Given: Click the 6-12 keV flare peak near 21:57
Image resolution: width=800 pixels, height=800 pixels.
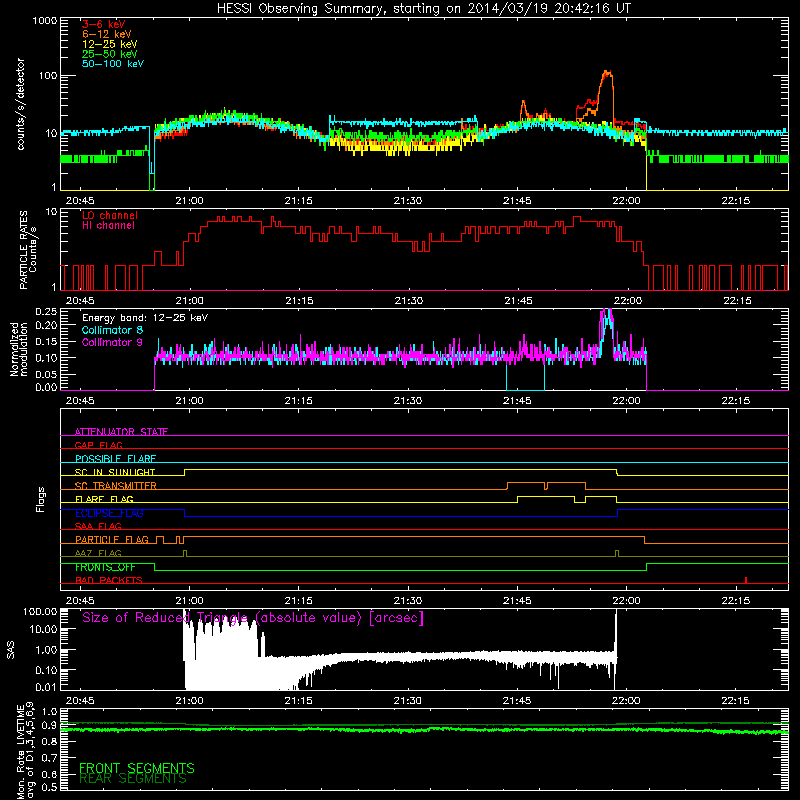Looking at the screenshot, I should pos(606,73).
